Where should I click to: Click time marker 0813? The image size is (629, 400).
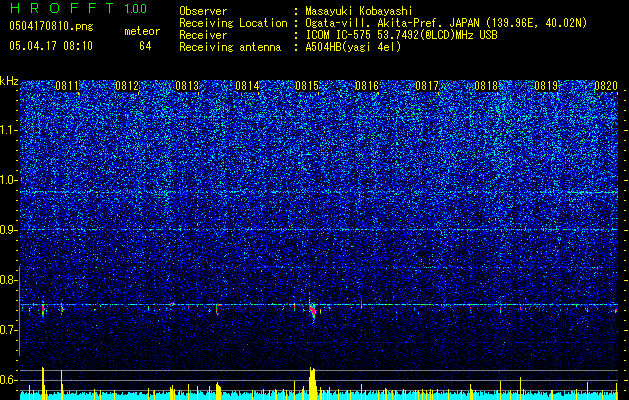pos(187,86)
